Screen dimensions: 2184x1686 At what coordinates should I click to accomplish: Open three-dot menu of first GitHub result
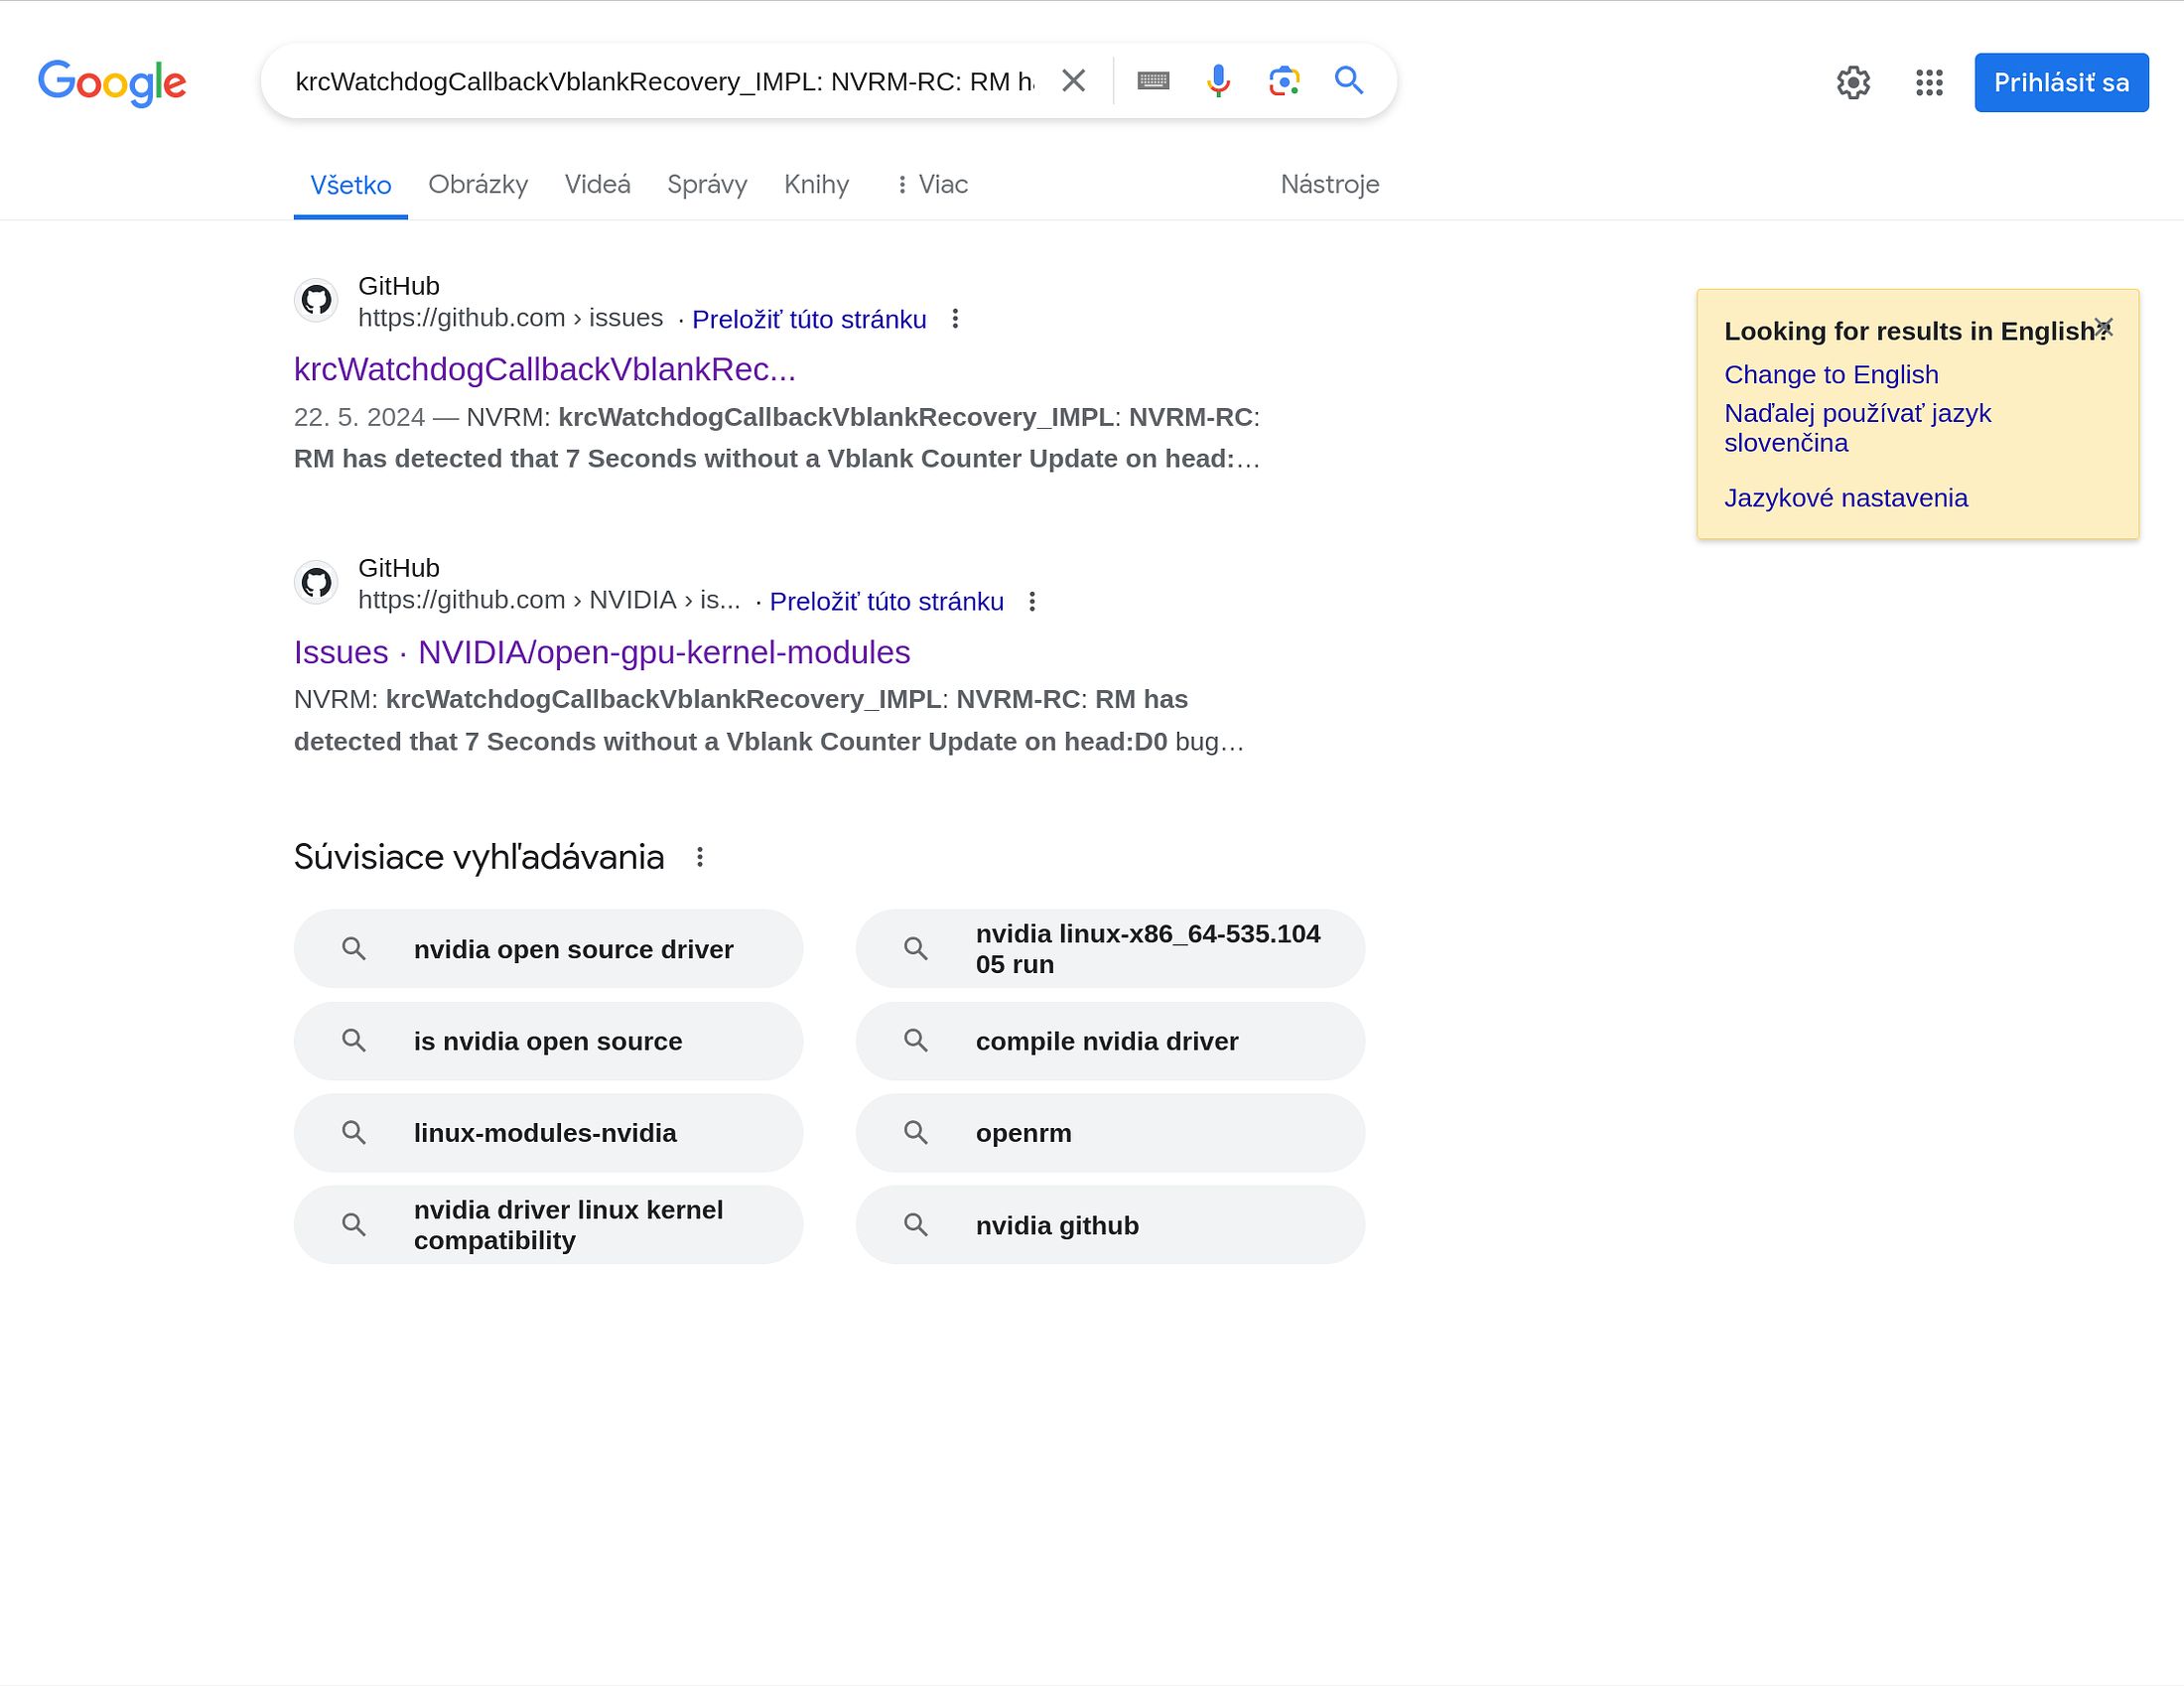point(955,319)
